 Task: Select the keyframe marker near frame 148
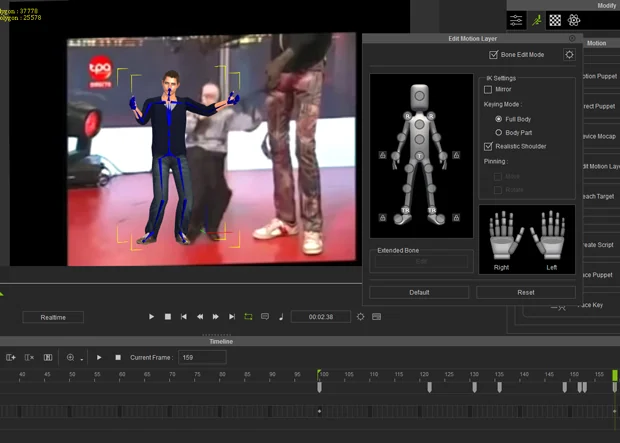(565, 387)
